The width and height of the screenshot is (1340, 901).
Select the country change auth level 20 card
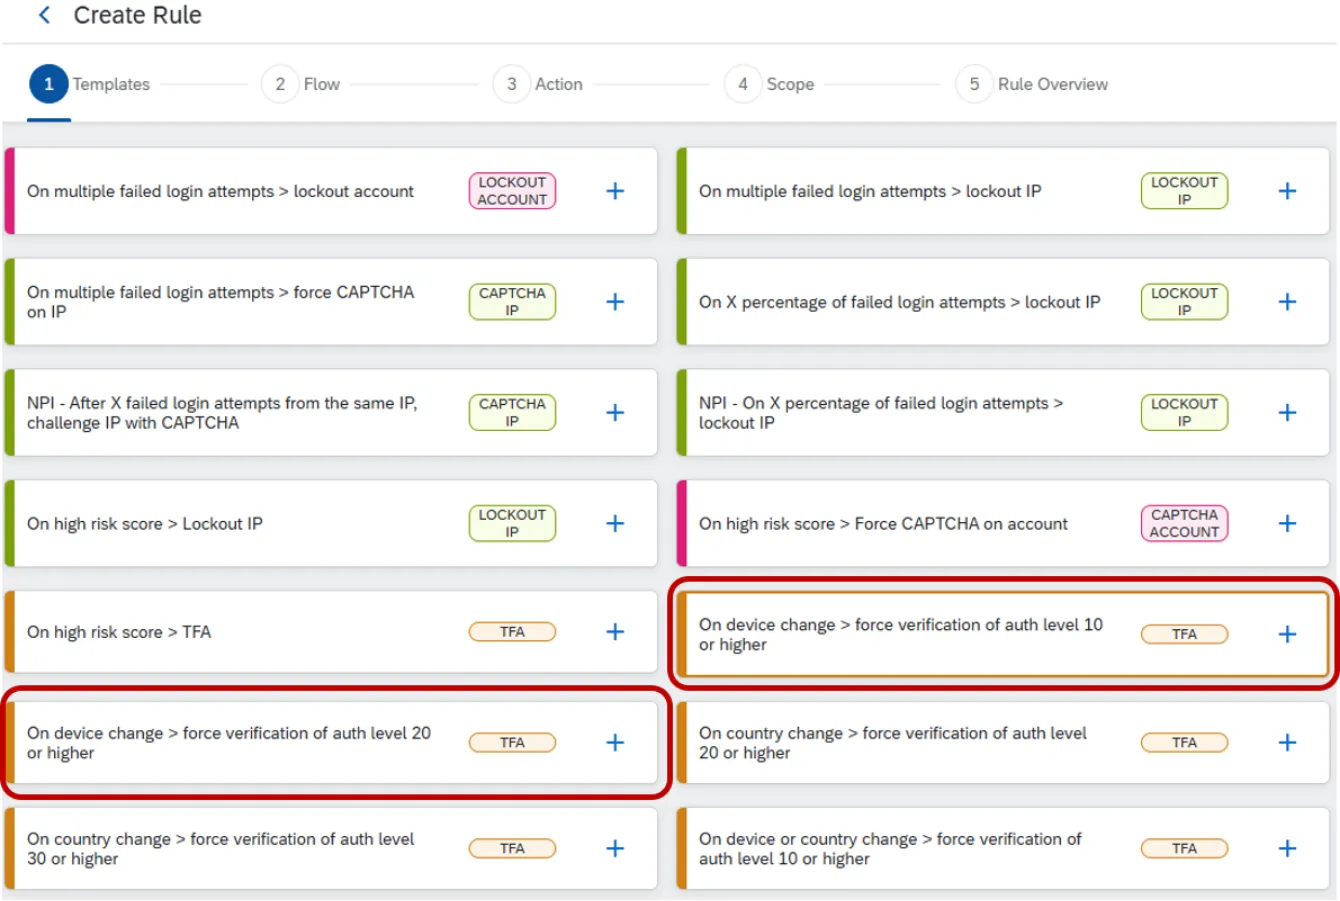tap(892, 743)
